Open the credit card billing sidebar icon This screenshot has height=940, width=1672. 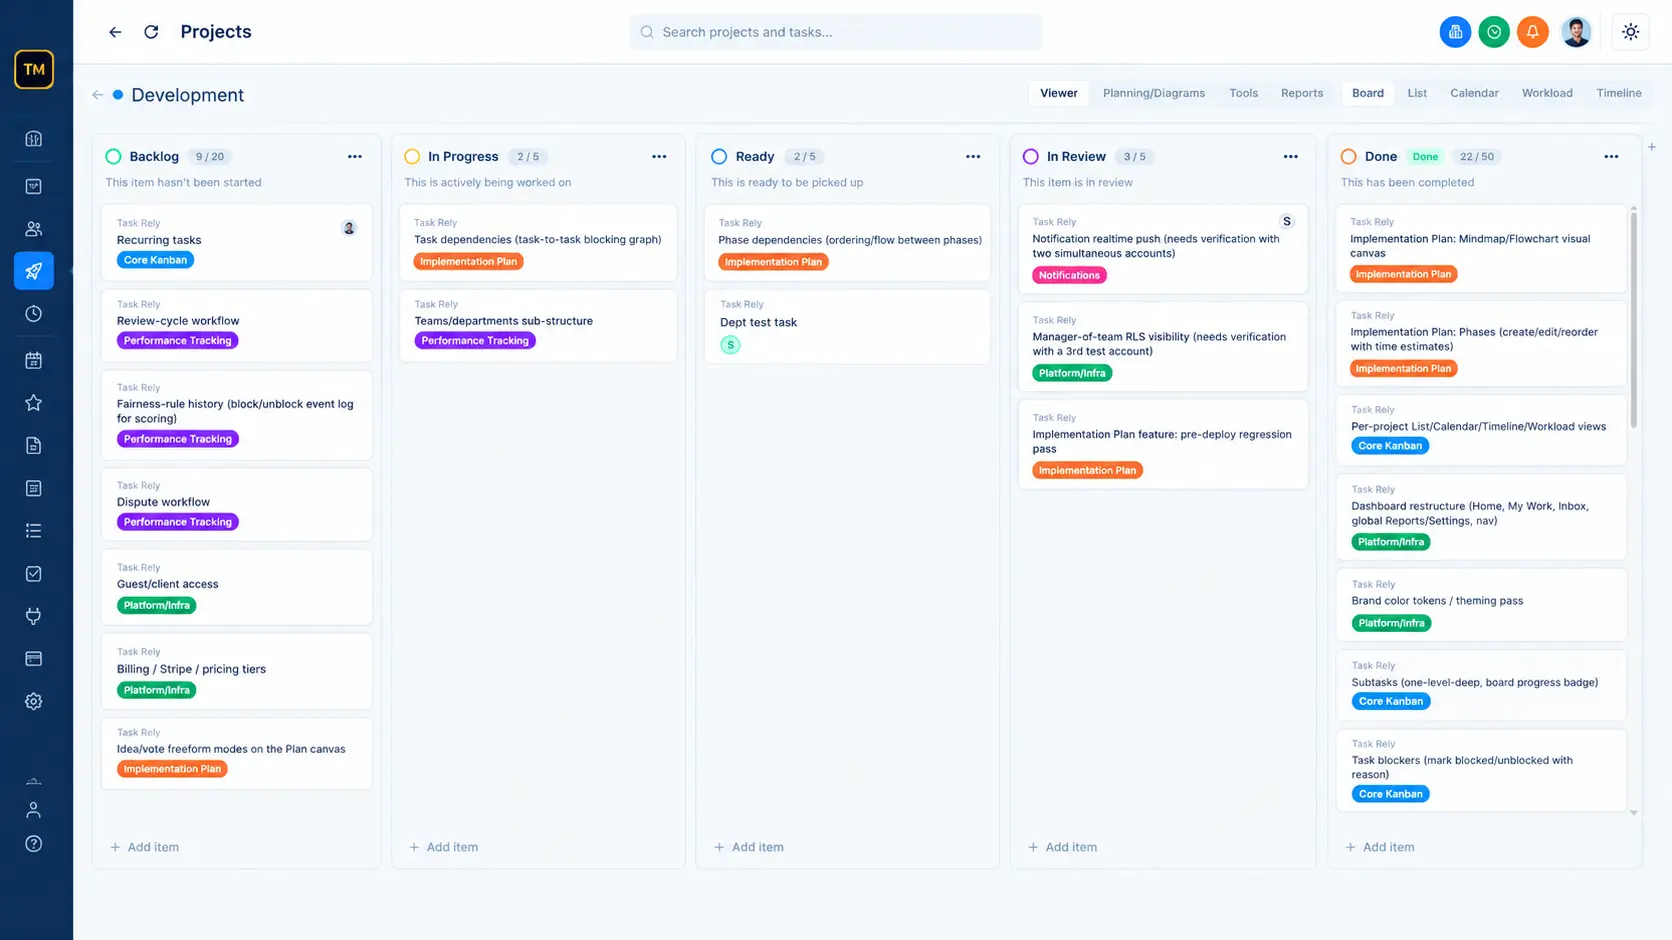click(x=34, y=659)
